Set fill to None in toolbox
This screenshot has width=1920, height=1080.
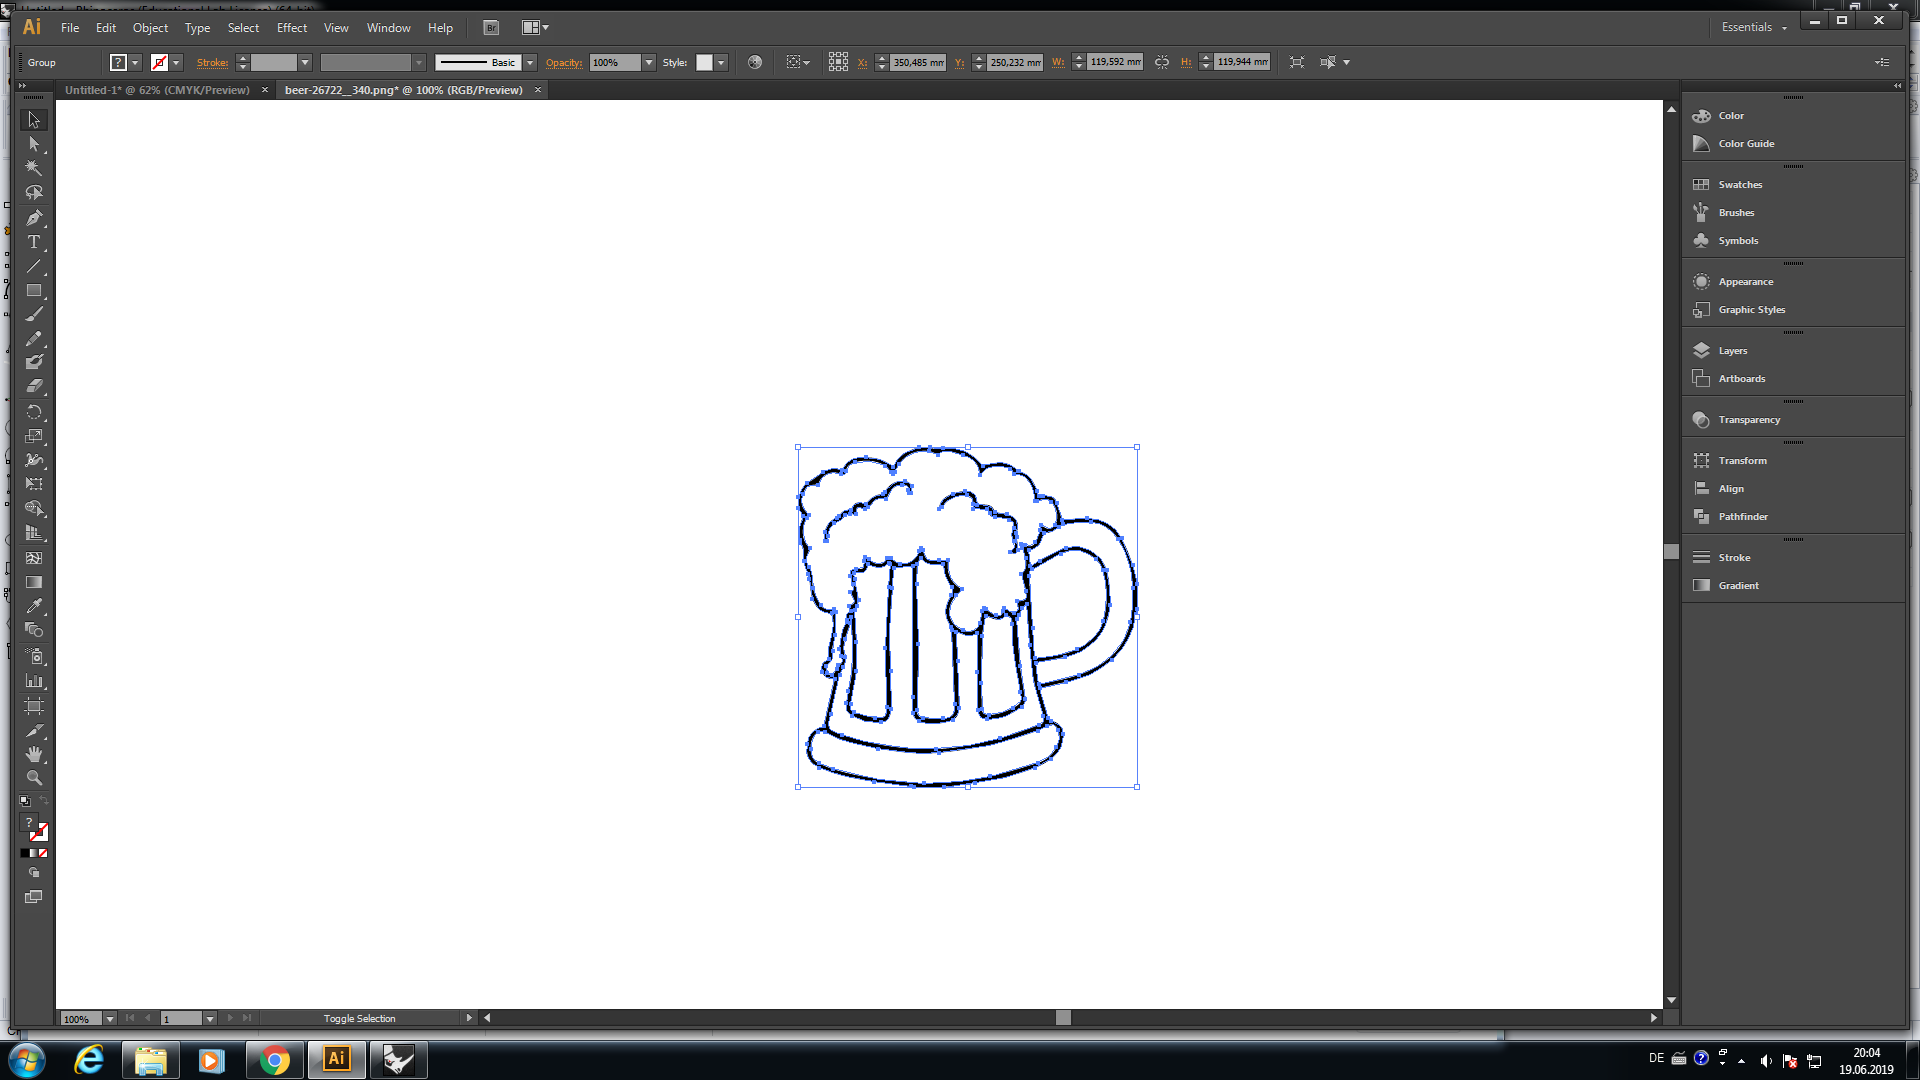[x=43, y=853]
